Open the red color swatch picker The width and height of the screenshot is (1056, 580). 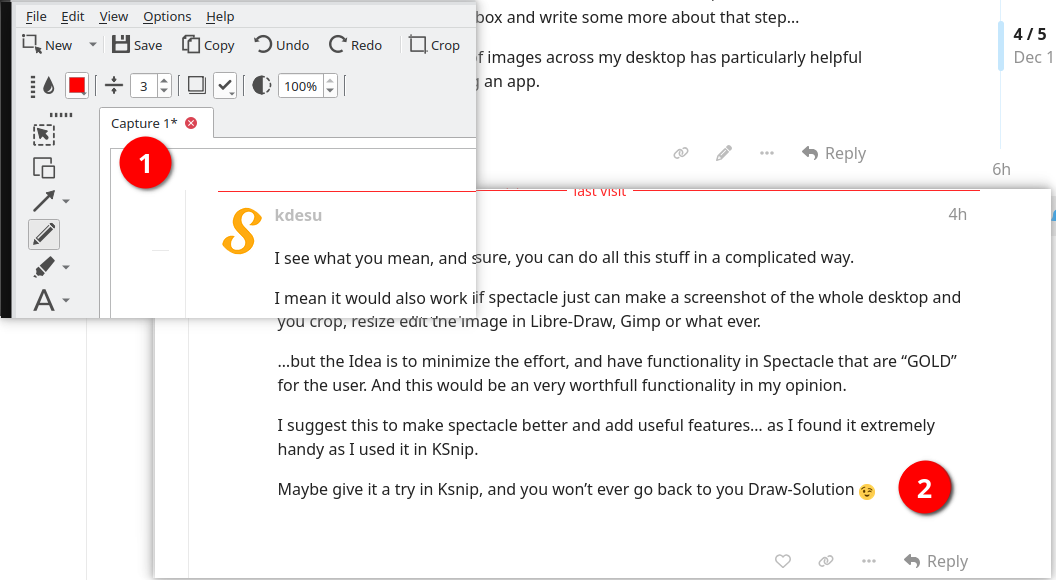tap(77, 86)
